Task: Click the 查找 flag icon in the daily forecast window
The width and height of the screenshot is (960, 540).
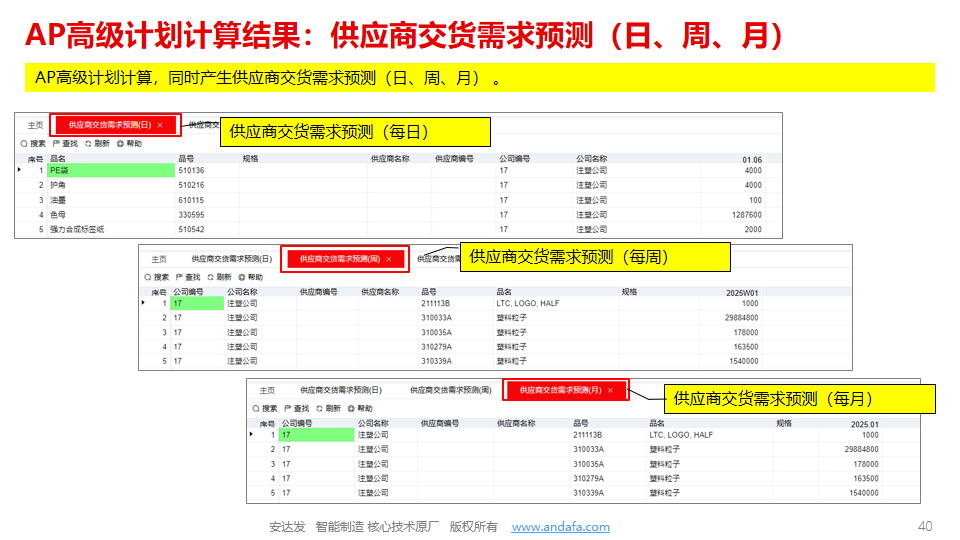Action: [56, 144]
